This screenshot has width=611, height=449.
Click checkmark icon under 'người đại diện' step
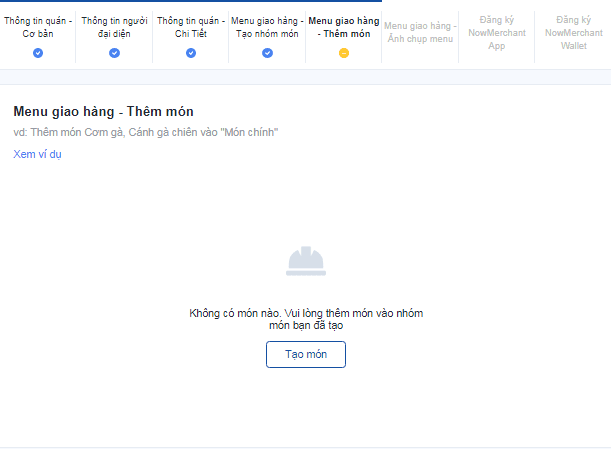coord(114,53)
